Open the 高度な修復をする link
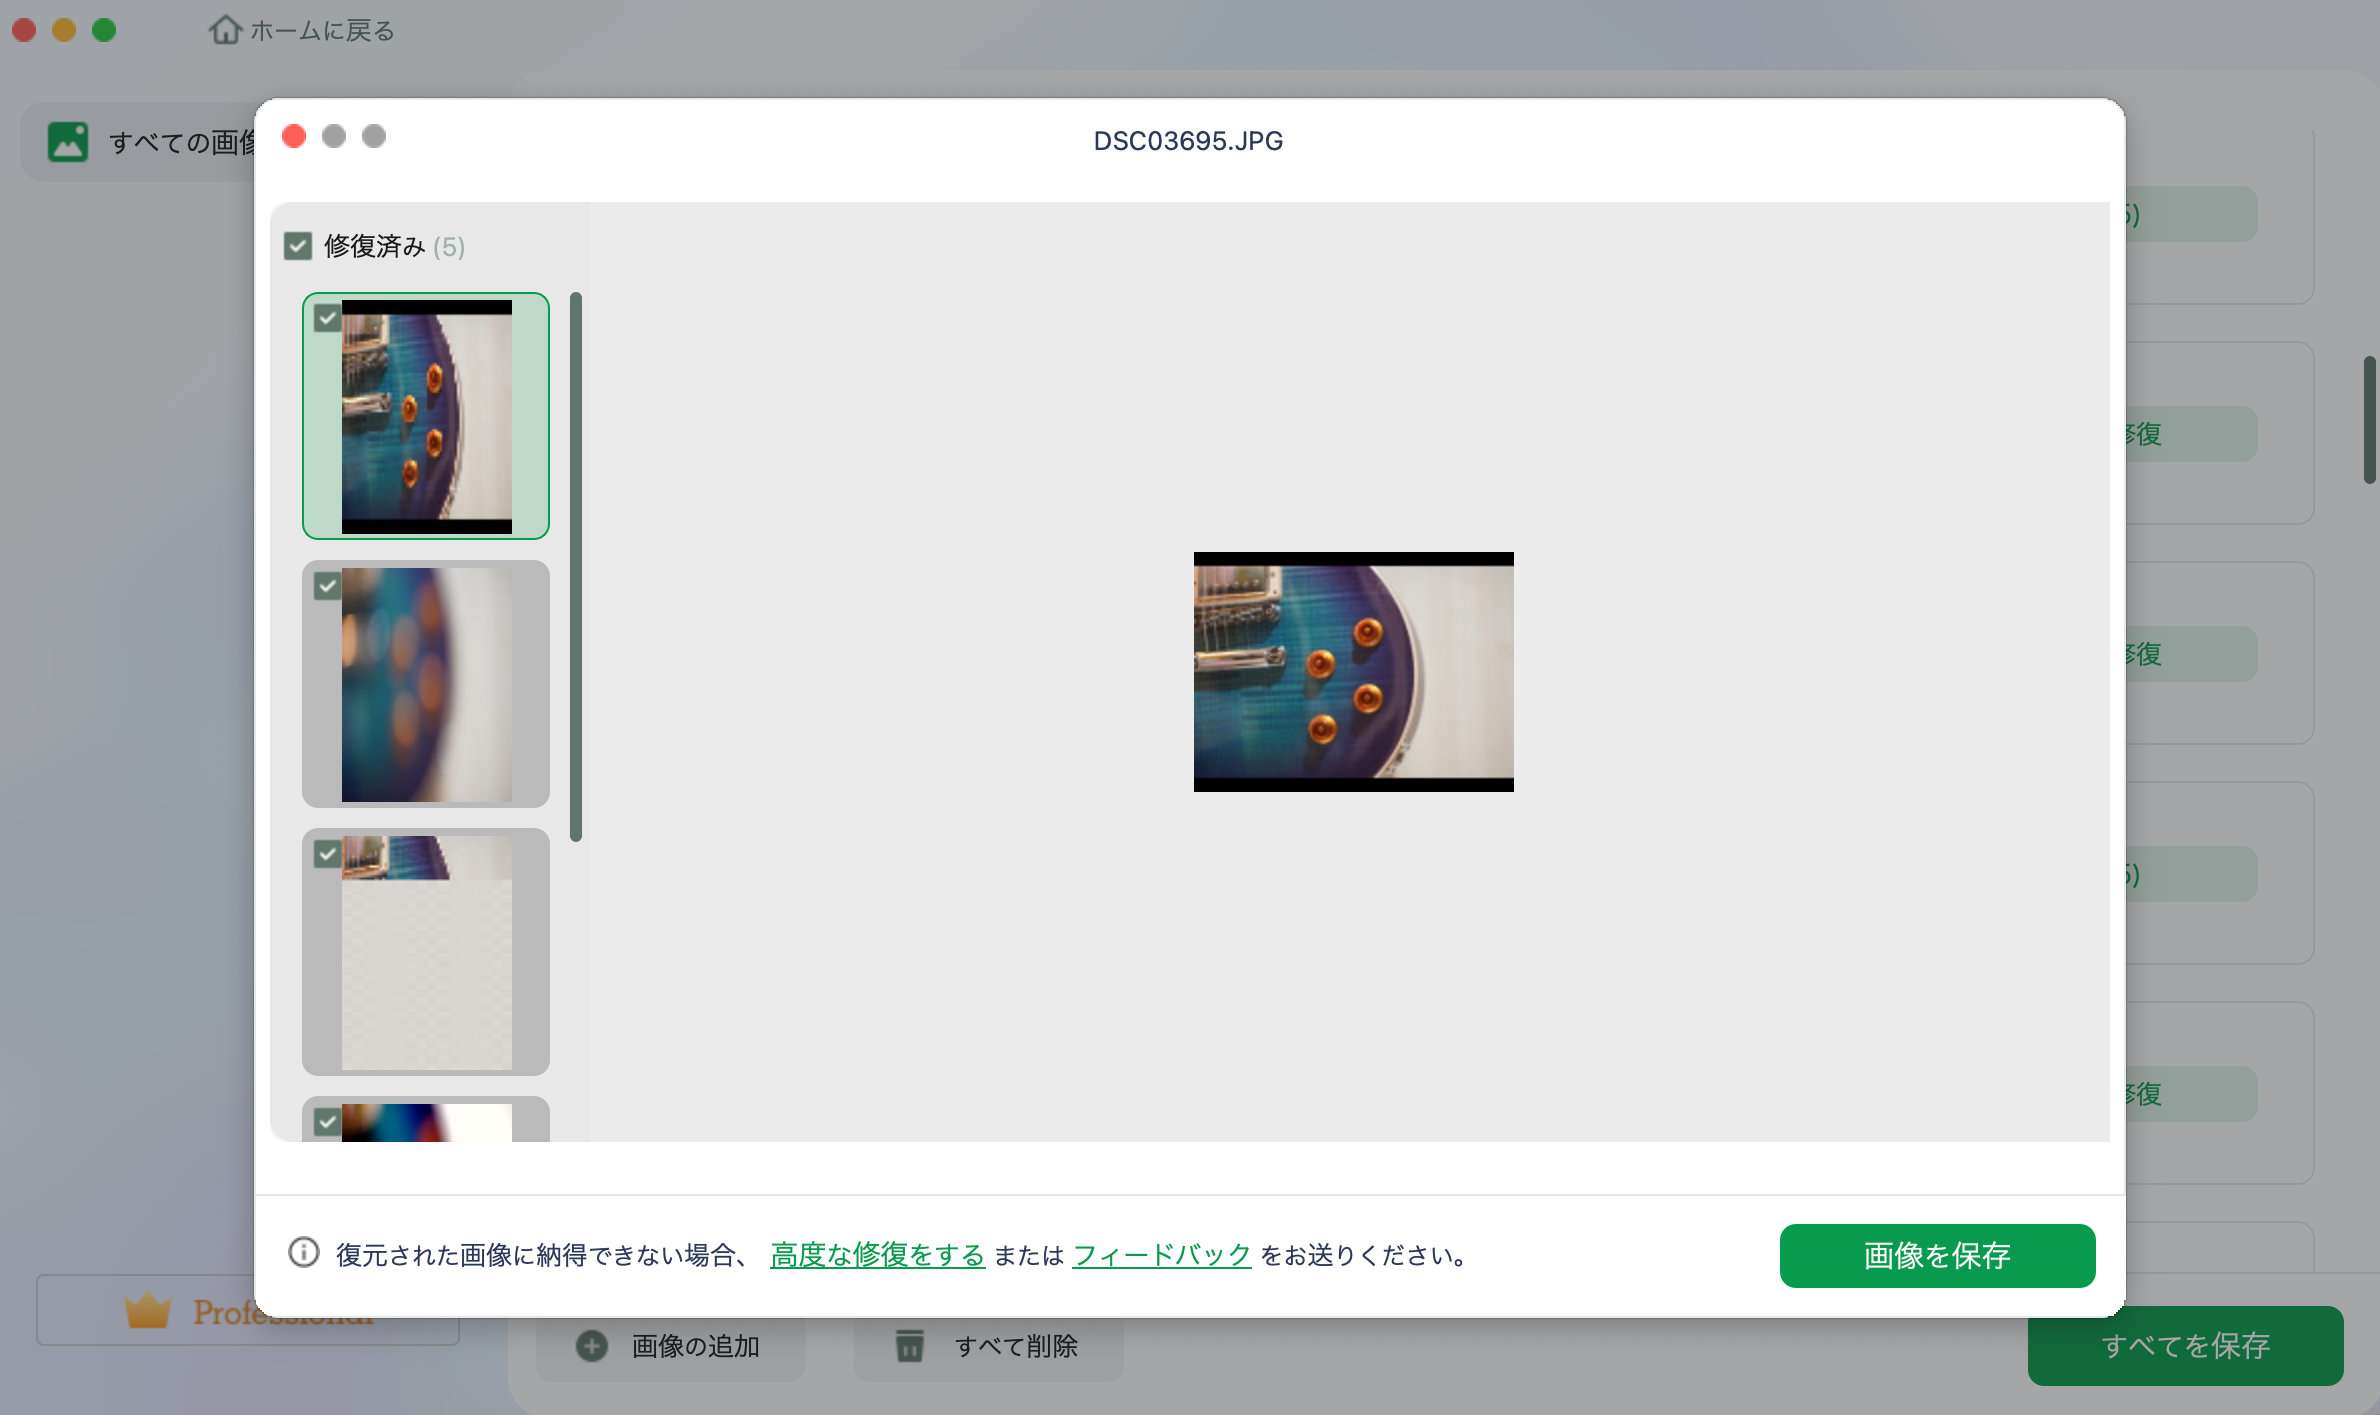The image size is (2380, 1415). pos(877,1255)
